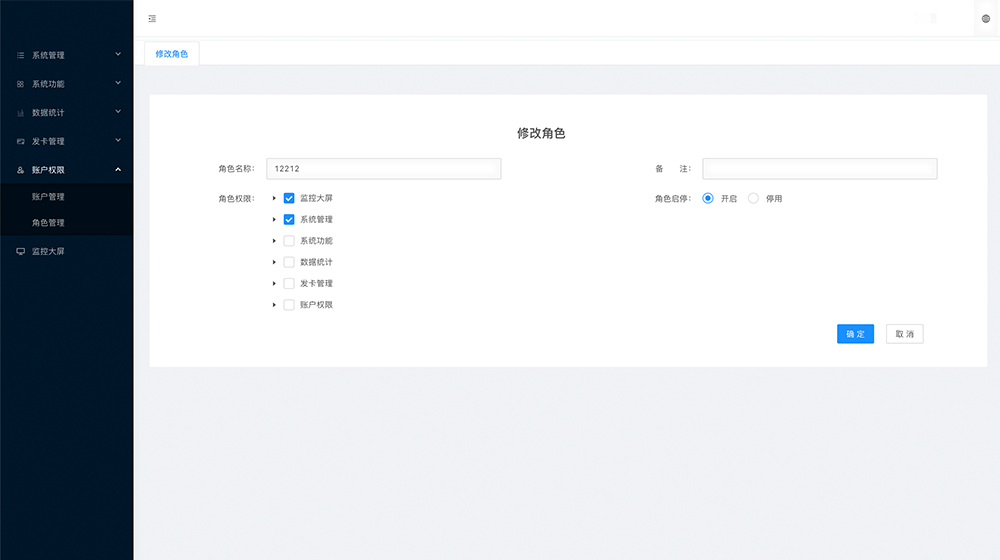Expand the 账户权限 permission tree node arrow

click(x=274, y=305)
